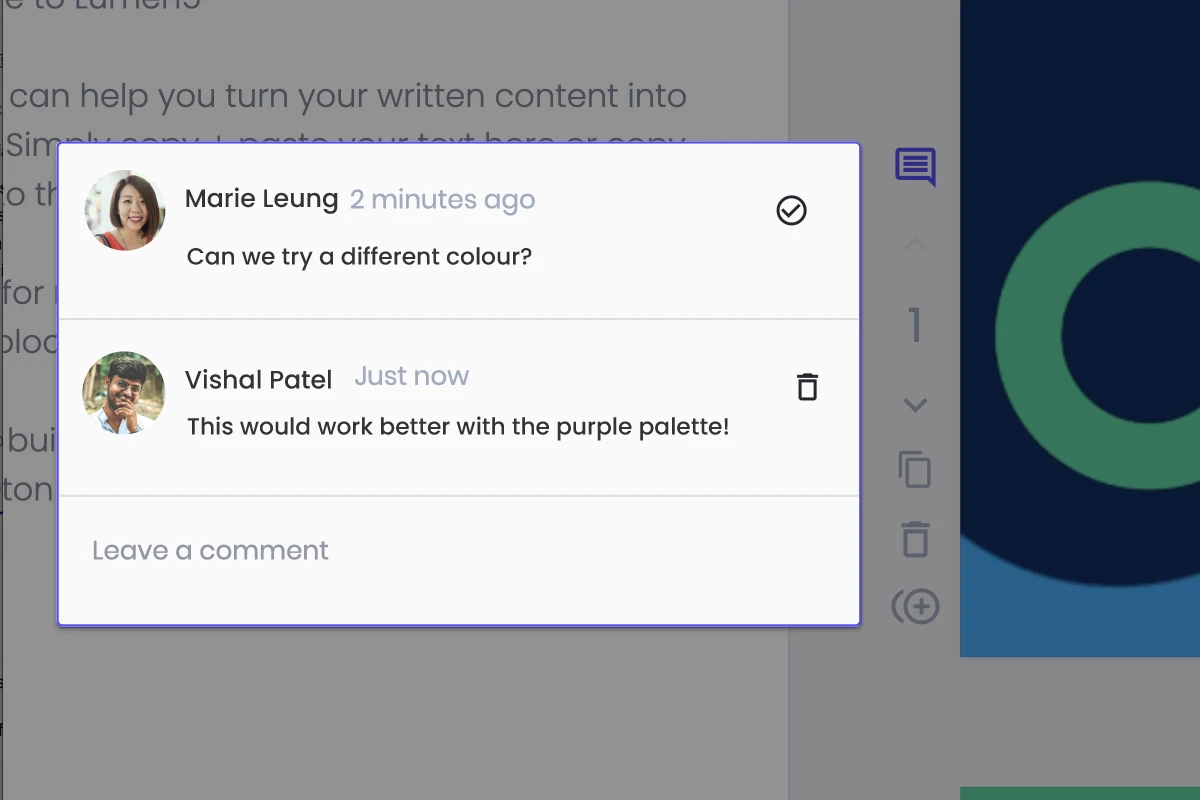Add a new scene with the plus icon
The height and width of the screenshot is (800, 1200).
tap(915, 606)
